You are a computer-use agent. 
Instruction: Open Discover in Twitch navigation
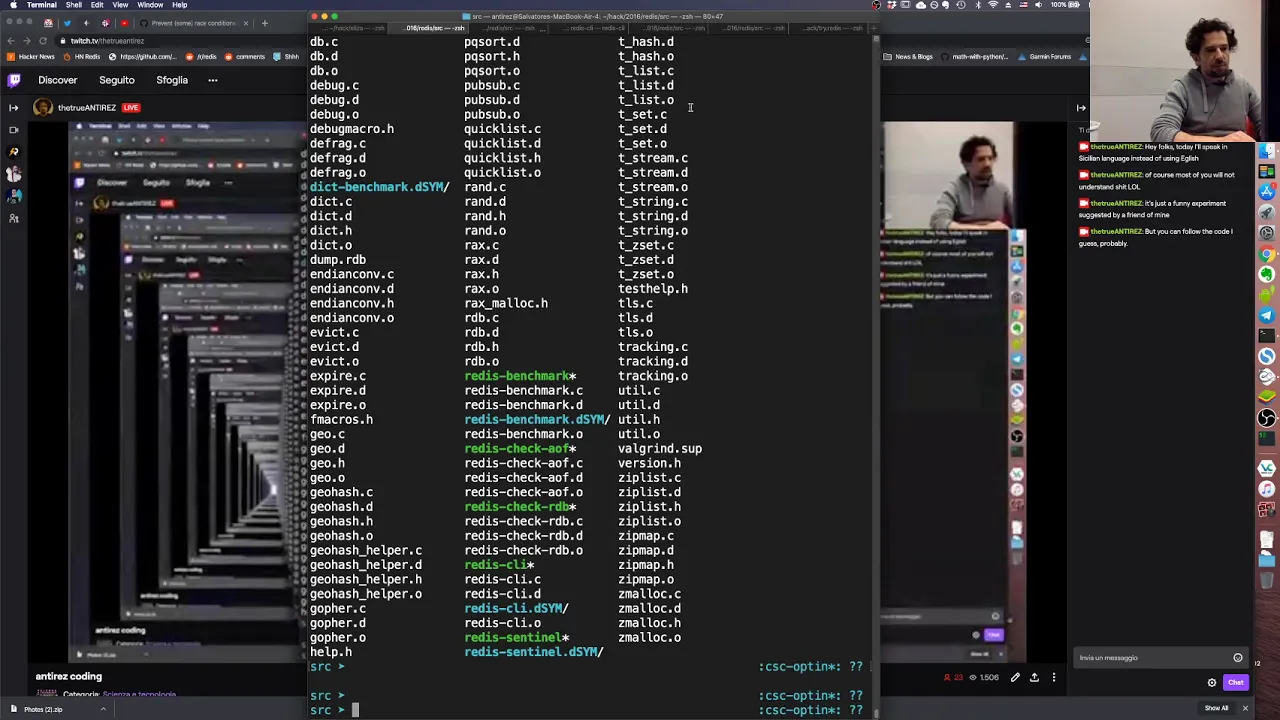pyautogui.click(x=57, y=80)
